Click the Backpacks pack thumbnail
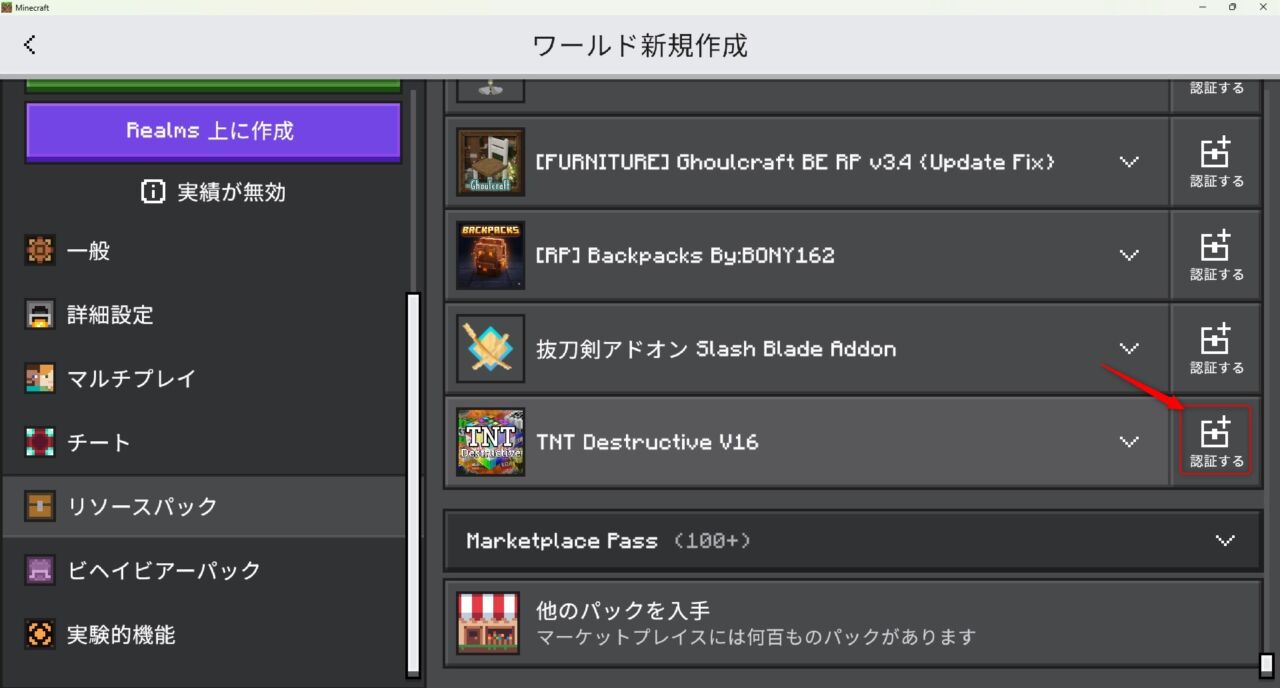The width and height of the screenshot is (1280, 688). point(490,255)
